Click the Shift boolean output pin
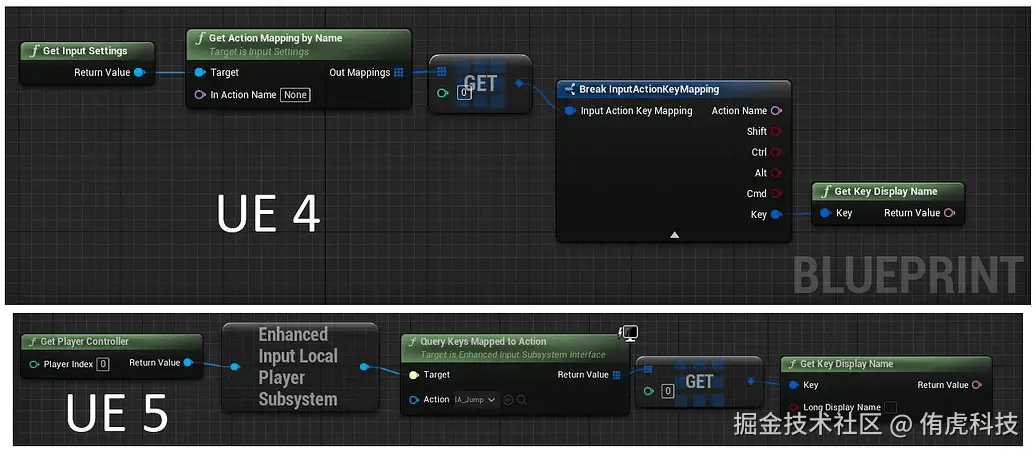This screenshot has width=1035, height=454. 776,131
